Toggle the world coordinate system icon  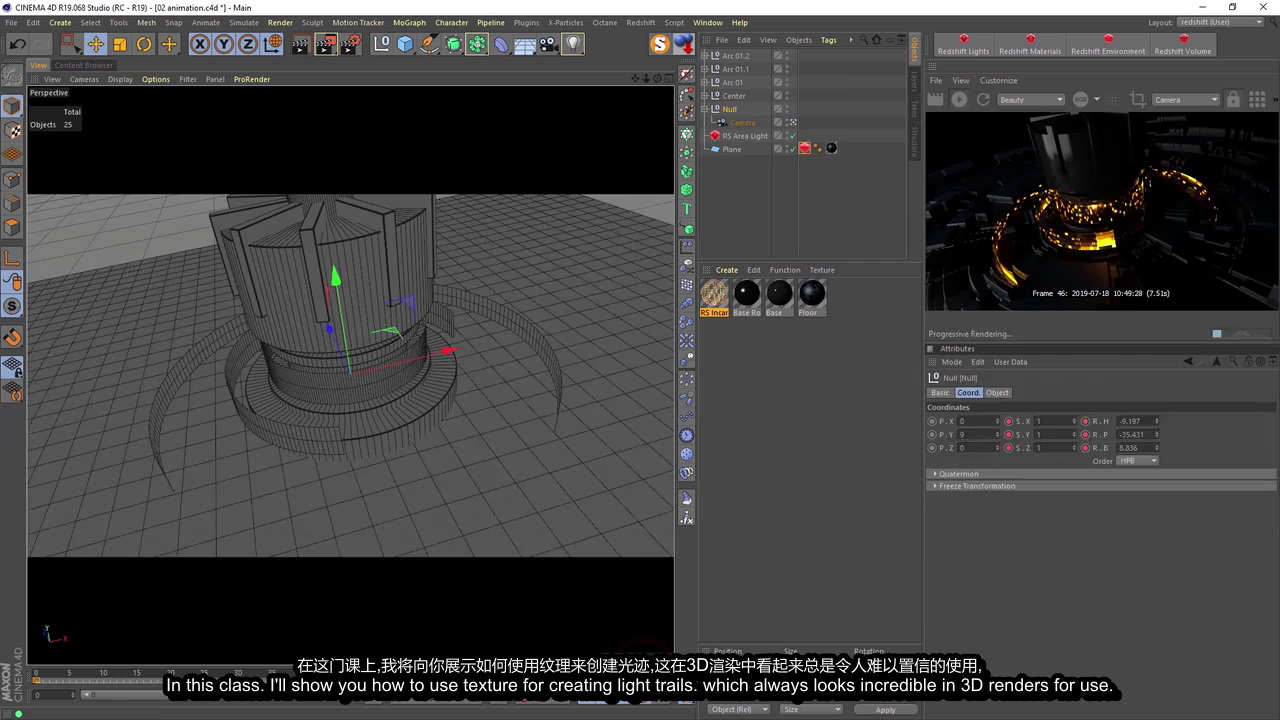[272, 44]
